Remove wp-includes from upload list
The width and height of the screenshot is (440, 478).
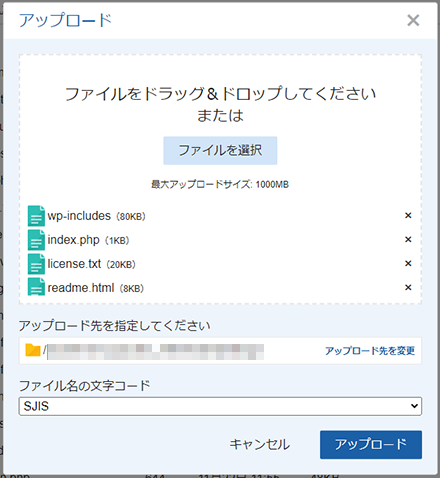click(x=408, y=216)
